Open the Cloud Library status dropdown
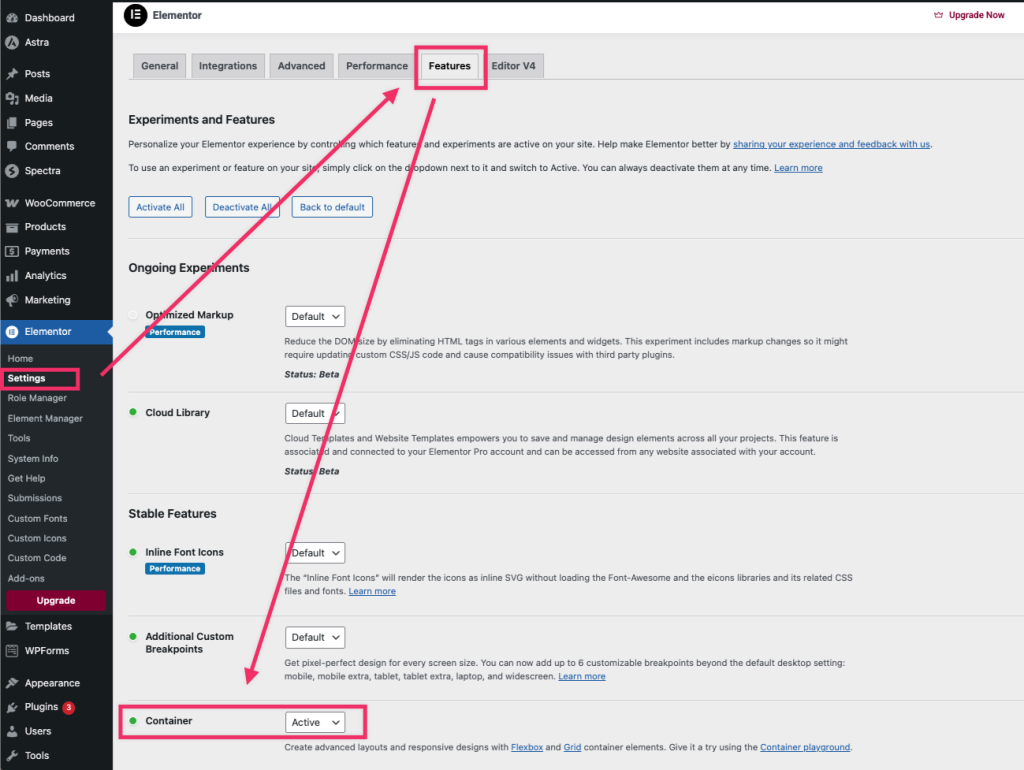The height and width of the screenshot is (770, 1024). (315, 413)
